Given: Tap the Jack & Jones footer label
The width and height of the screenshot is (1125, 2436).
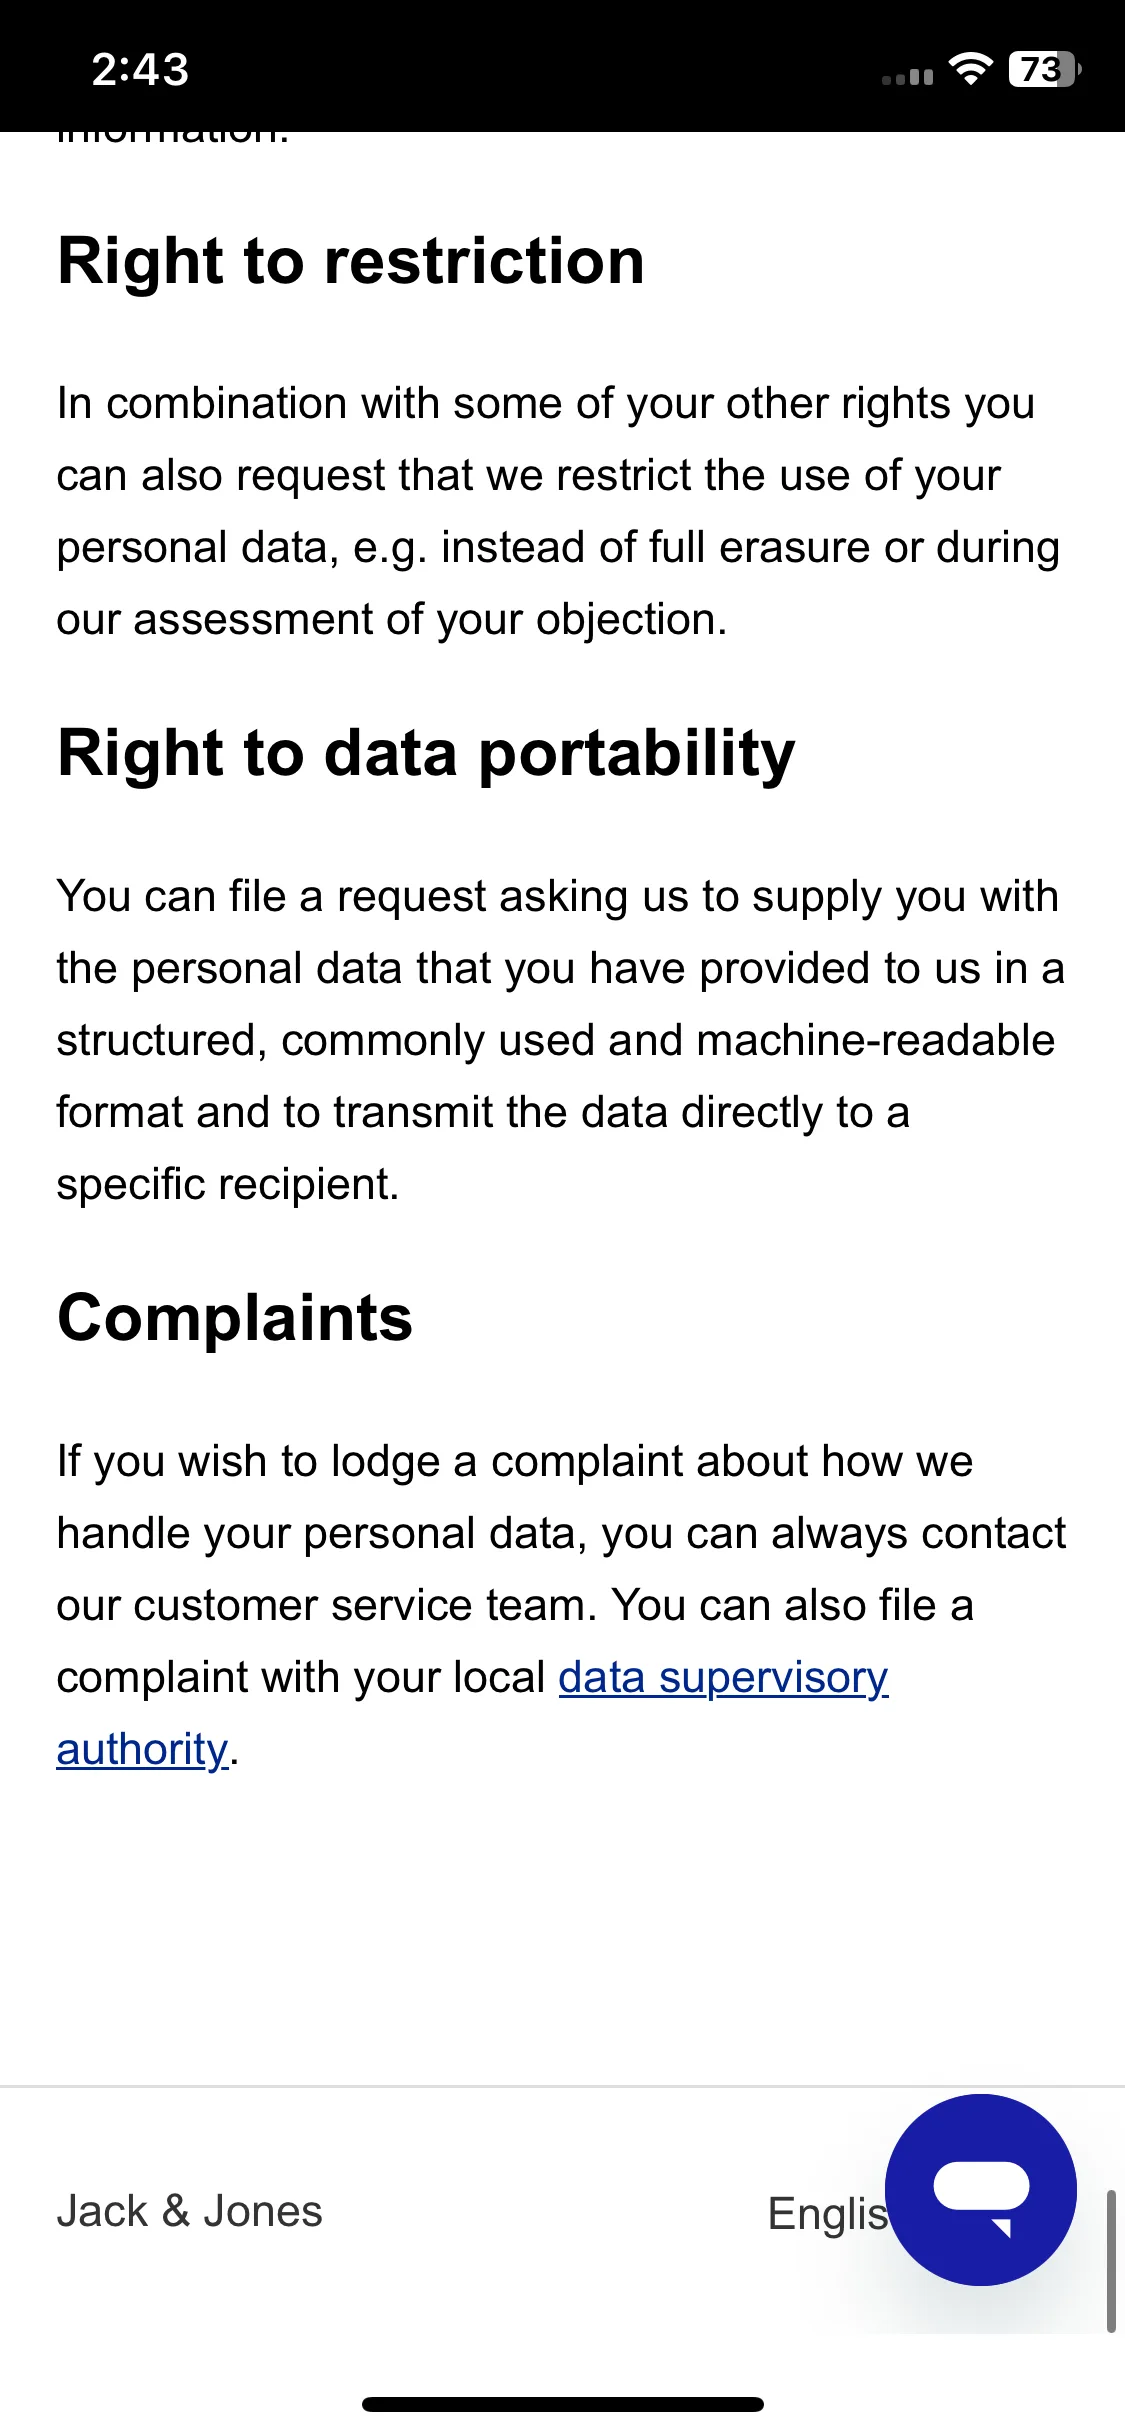Looking at the screenshot, I should pyautogui.click(x=189, y=2211).
